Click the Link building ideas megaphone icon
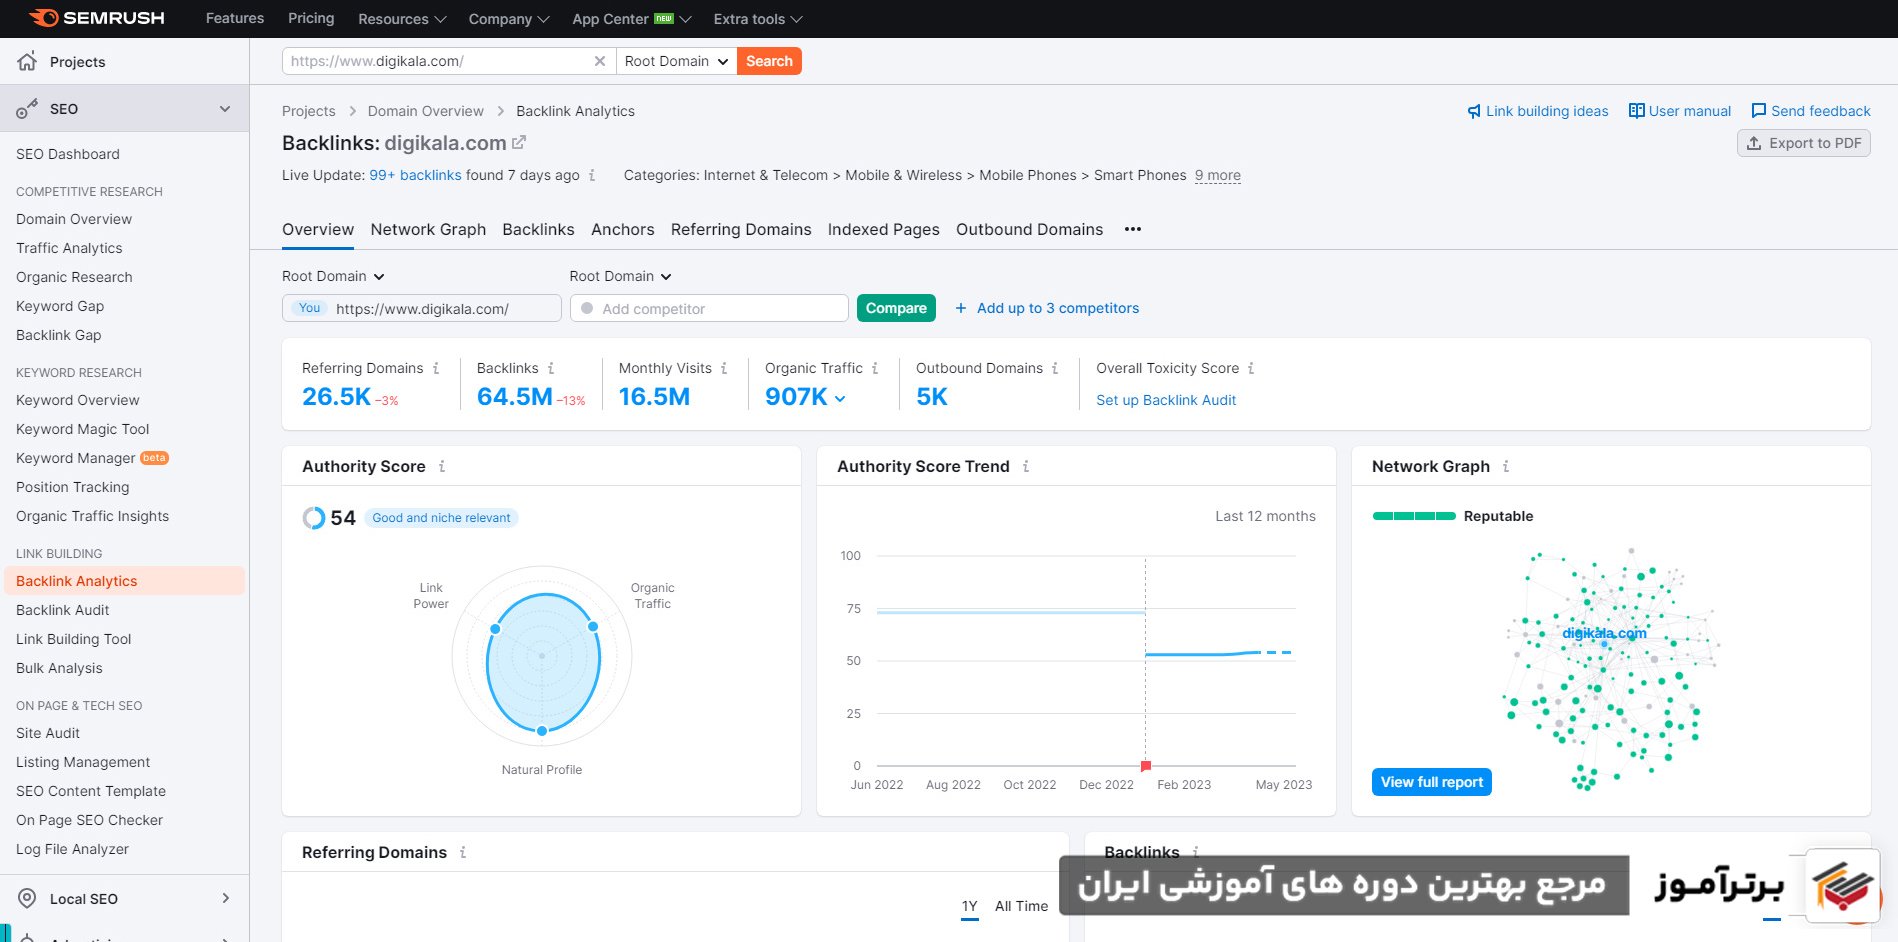Screen dimensions: 1898x942 [1474, 111]
